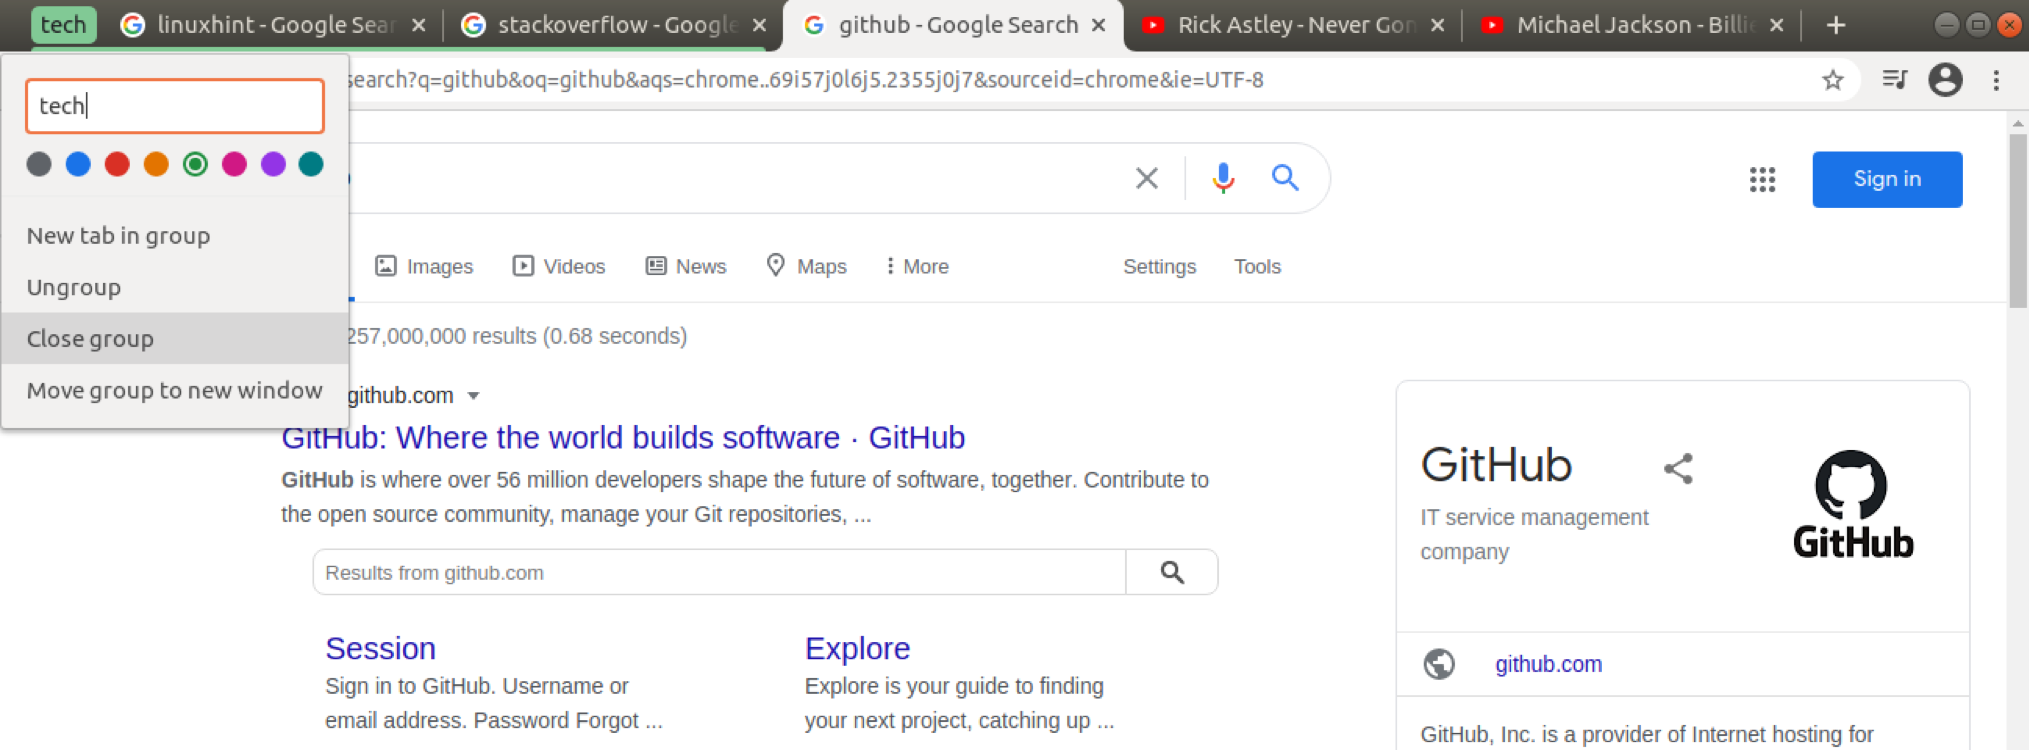Select Close group from the menu
Viewport: 2029px width, 750px height.
click(x=90, y=339)
